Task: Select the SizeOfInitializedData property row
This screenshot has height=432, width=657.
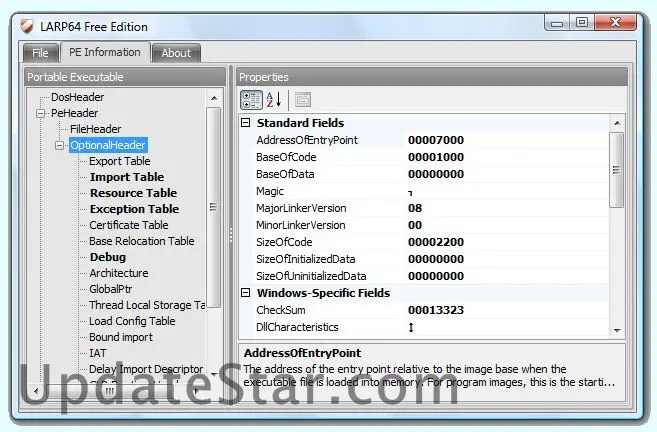Action: point(424,259)
